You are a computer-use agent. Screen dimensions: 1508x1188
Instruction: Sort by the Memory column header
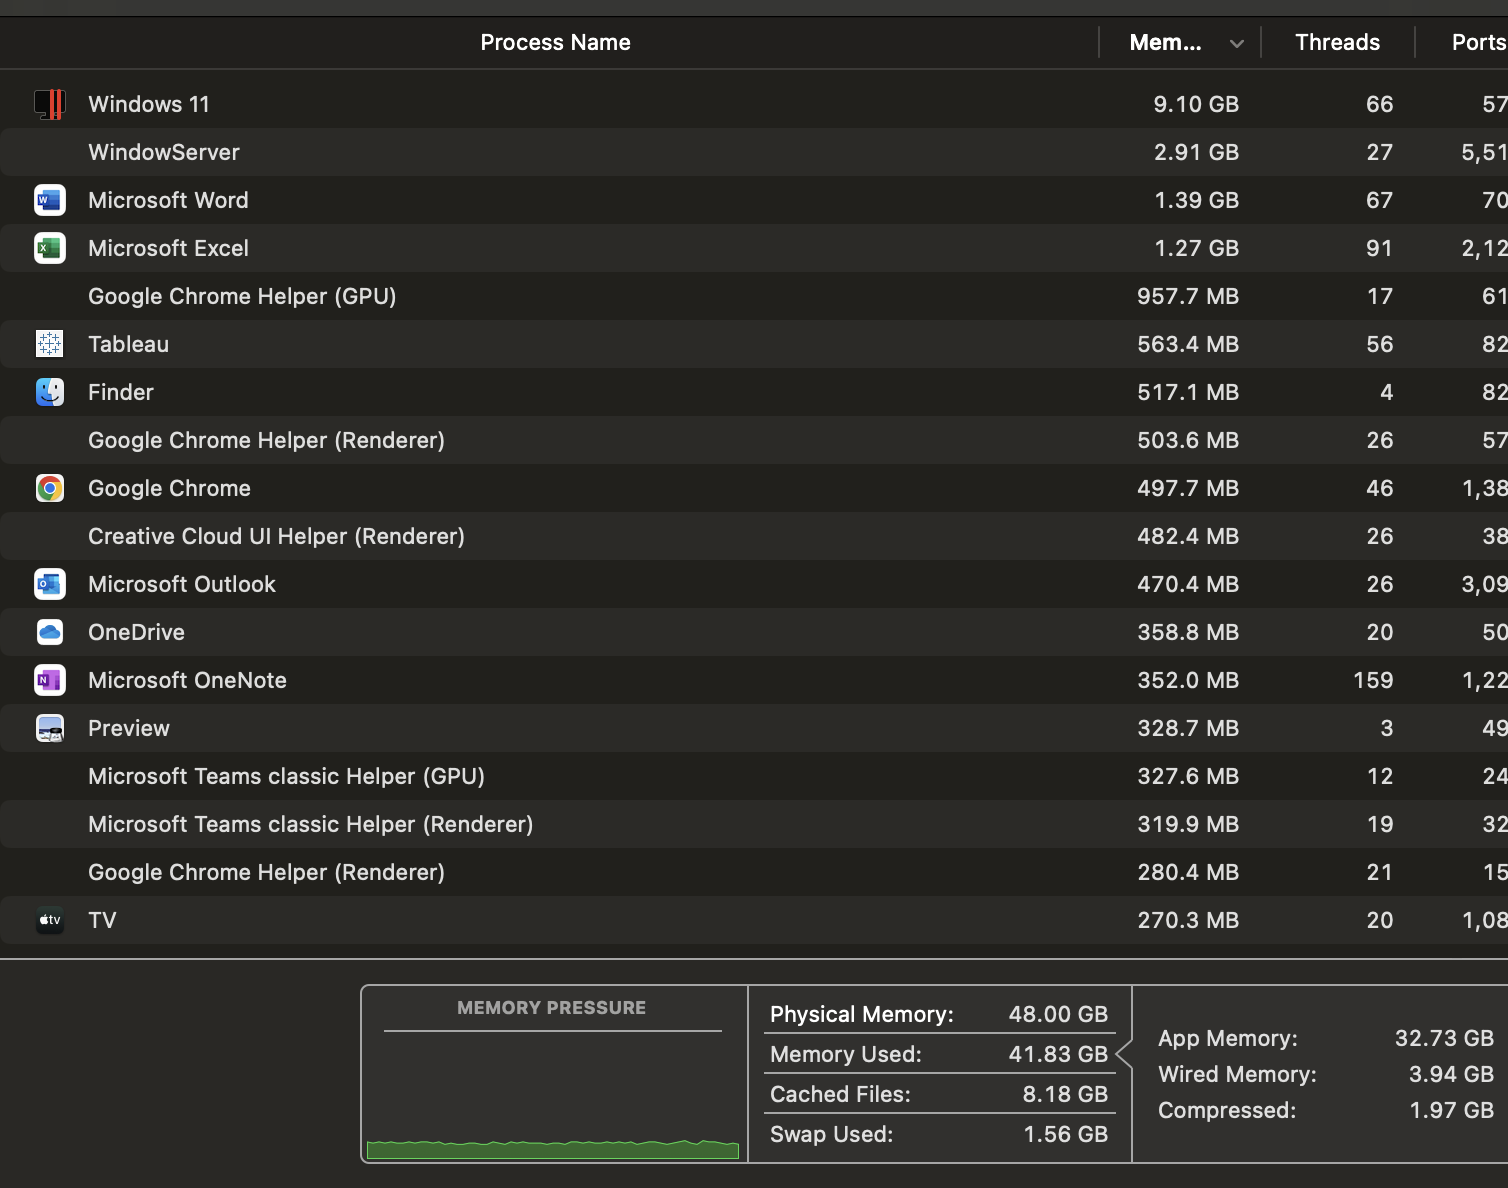pyautogui.click(x=1165, y=42)
